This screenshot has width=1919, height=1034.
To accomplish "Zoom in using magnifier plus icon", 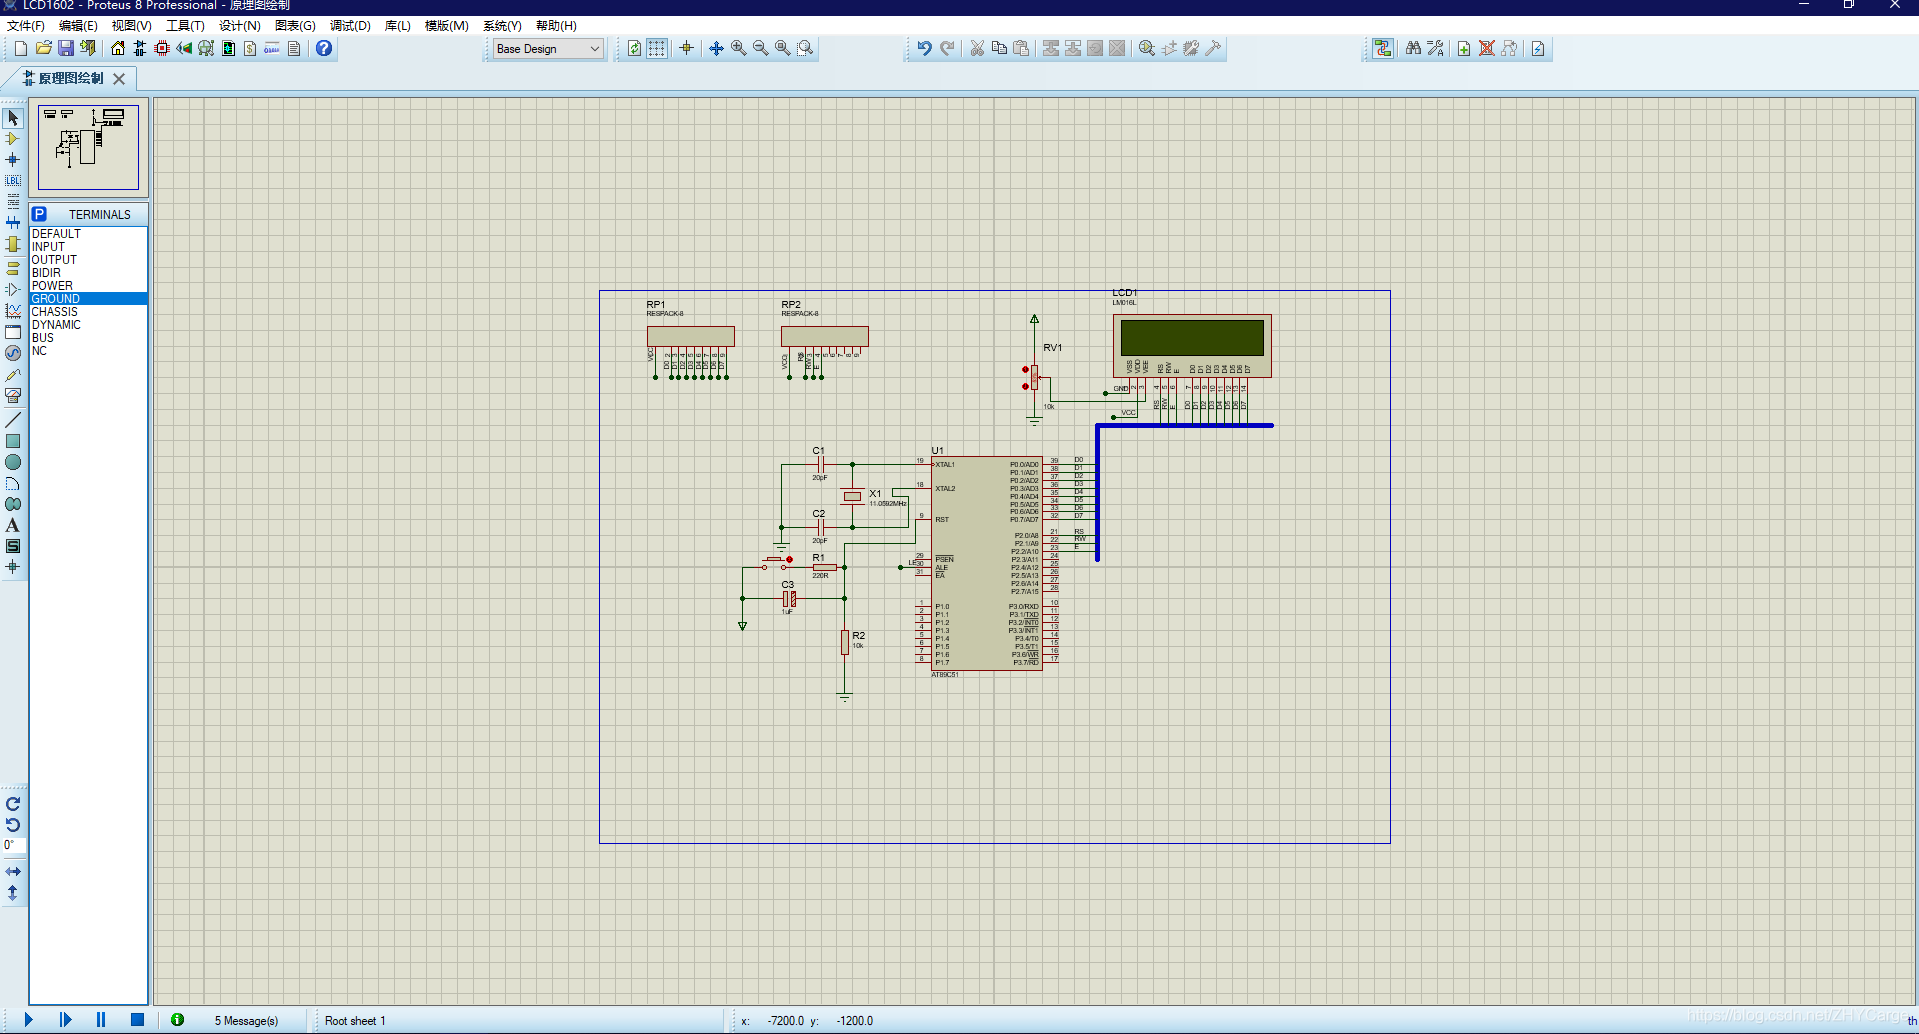I will tap(739, 48).
